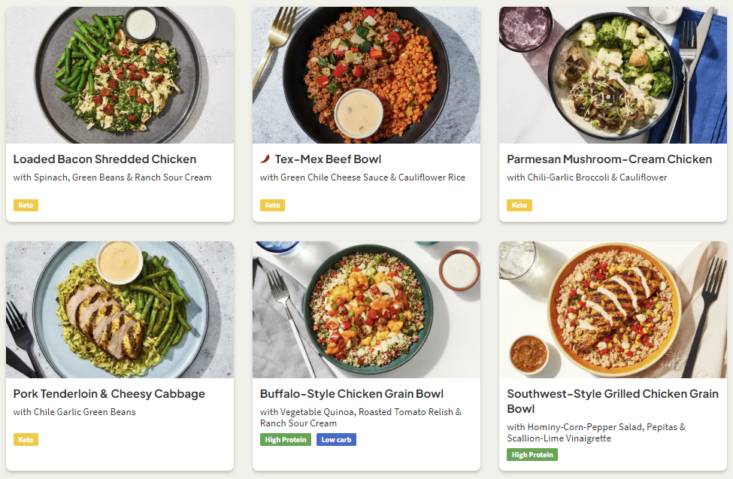This screenshot has width=733, height=479.
Task: Select Keto badge under Parmesan Mushroom-Cream Chicken
Action: click(518, 205)
